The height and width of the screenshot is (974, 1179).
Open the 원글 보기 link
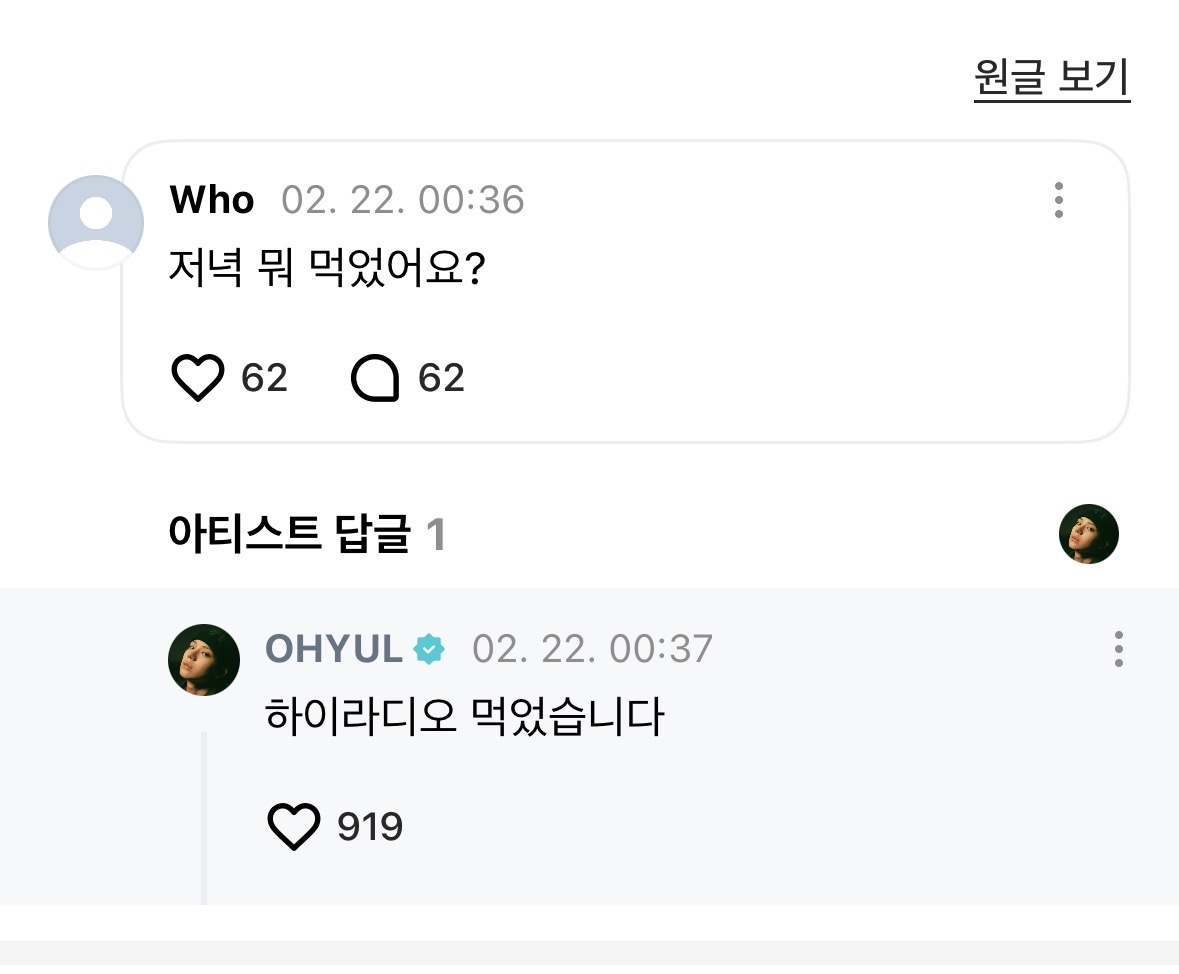pos(1051,78)
